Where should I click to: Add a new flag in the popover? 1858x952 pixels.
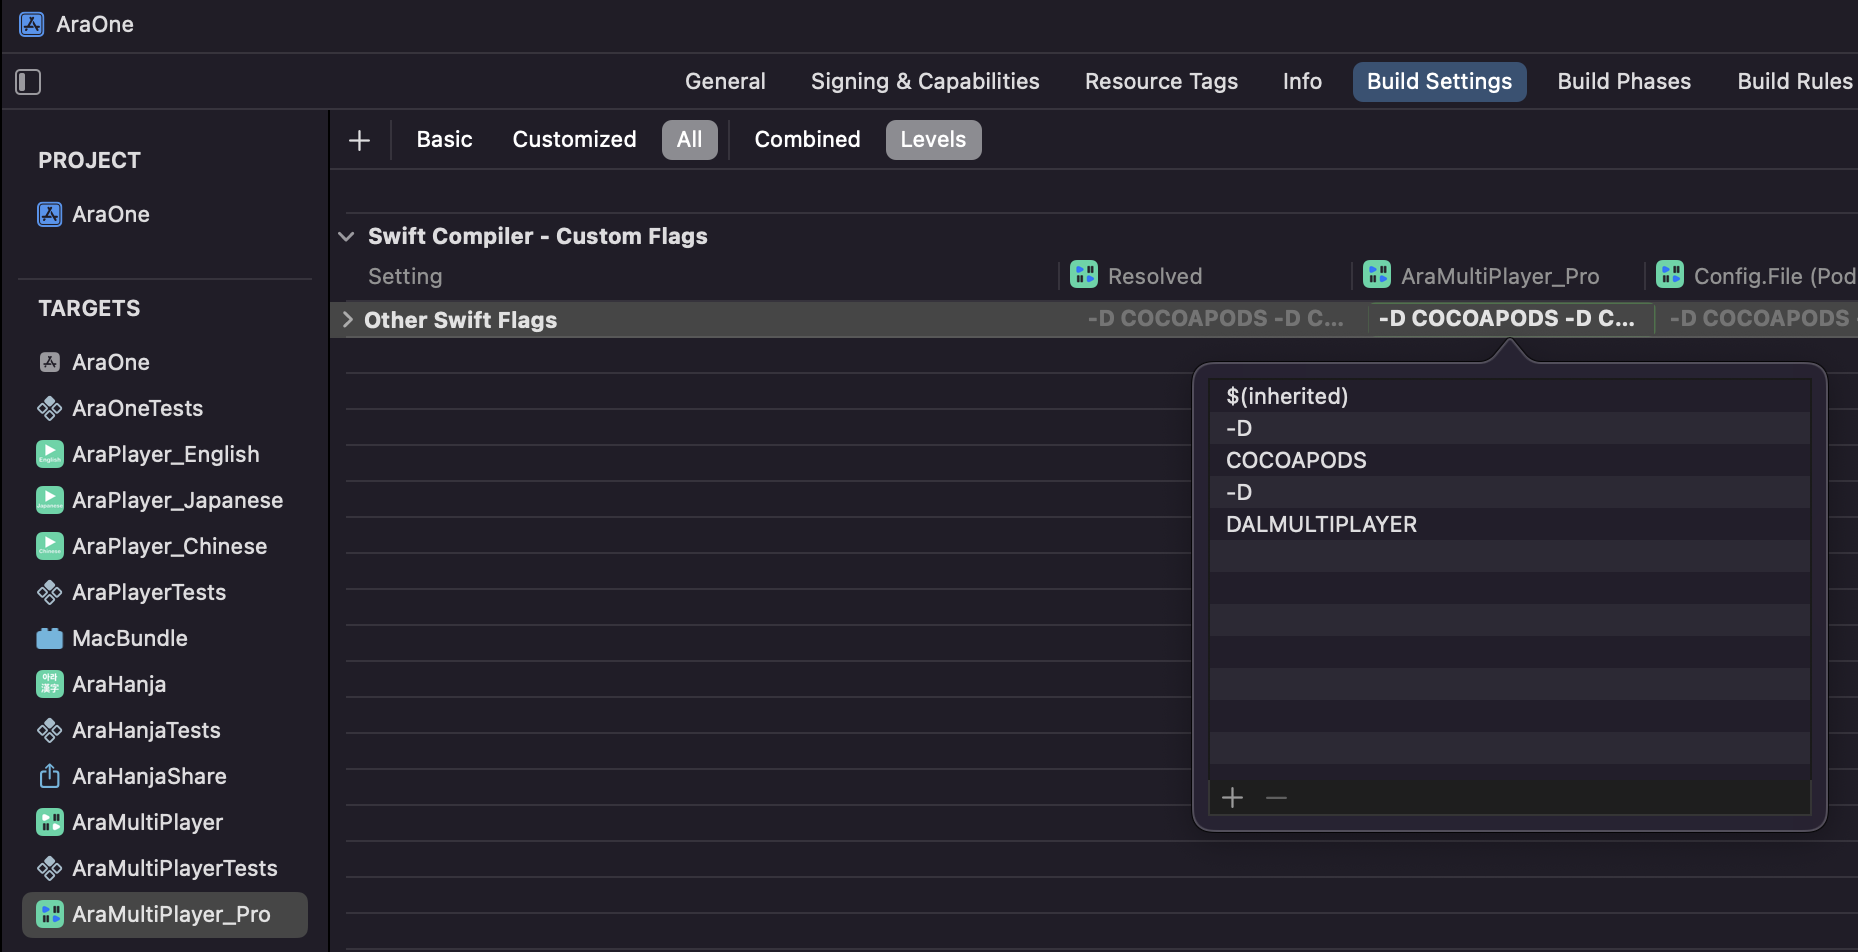(x=1233, y=798)
